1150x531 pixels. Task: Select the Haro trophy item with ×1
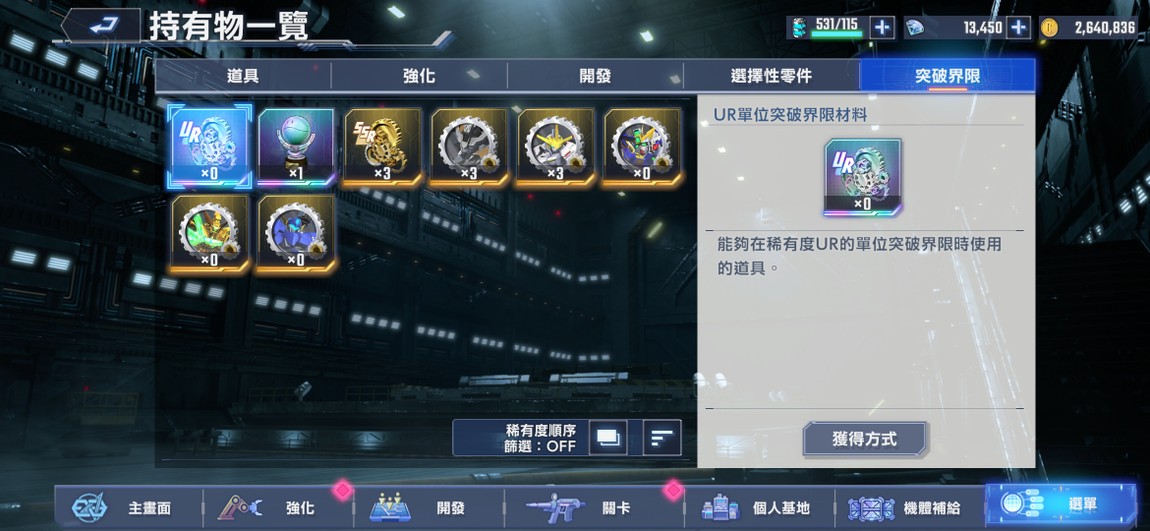pos(296,147)
